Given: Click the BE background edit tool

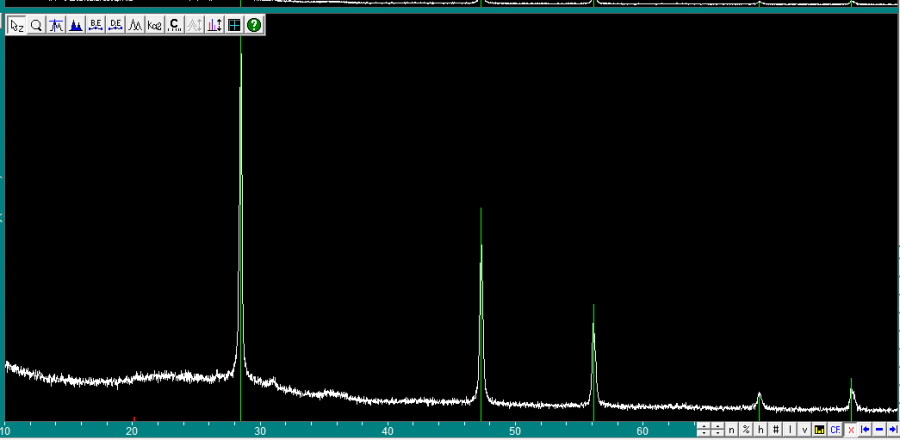Looking at the screenshot, I should tap(95, 25).
